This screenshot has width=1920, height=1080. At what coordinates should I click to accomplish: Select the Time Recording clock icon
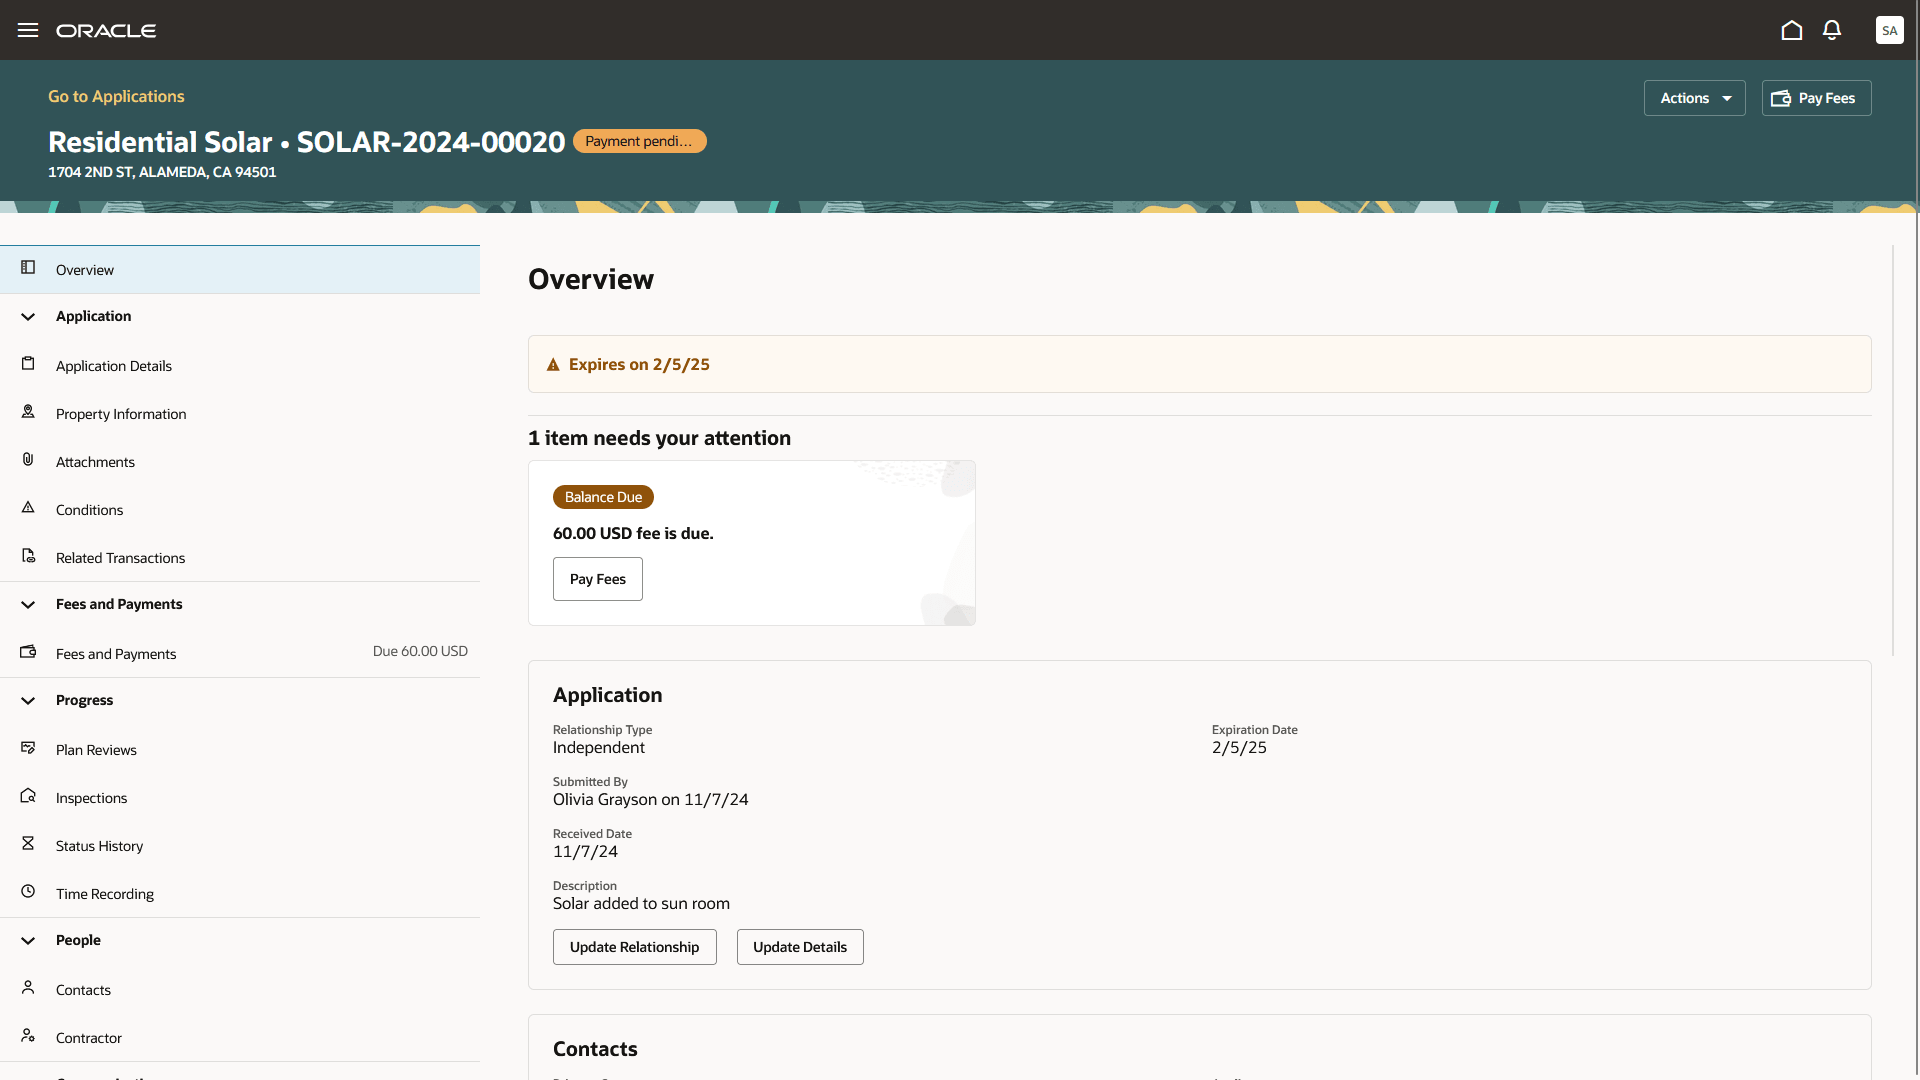(x=27, y=892)
